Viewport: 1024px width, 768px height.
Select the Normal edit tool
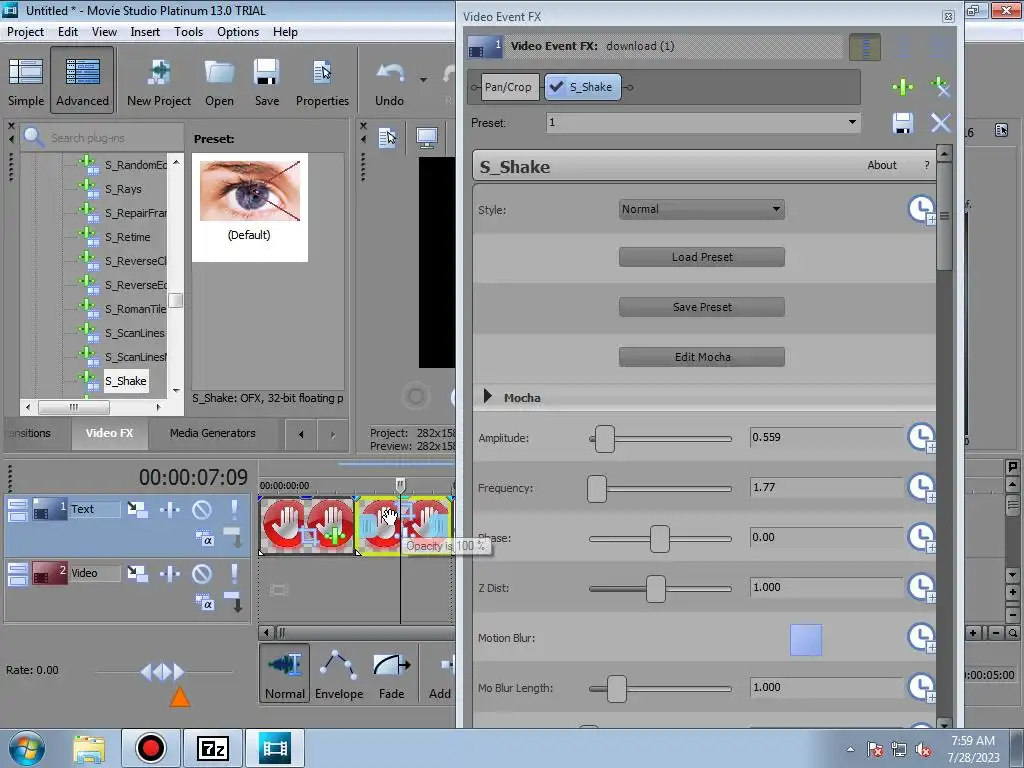coord(285,673)
